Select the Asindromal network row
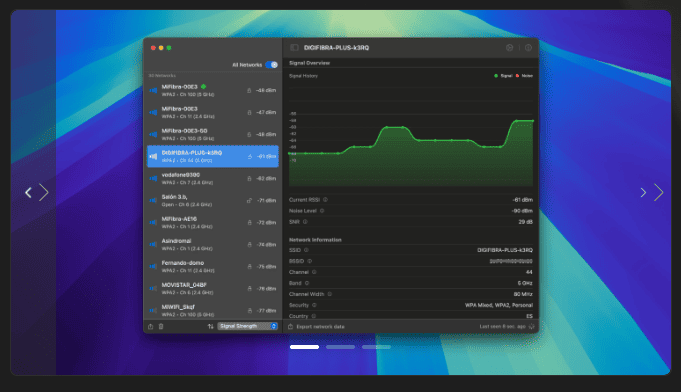 [213, 244]
